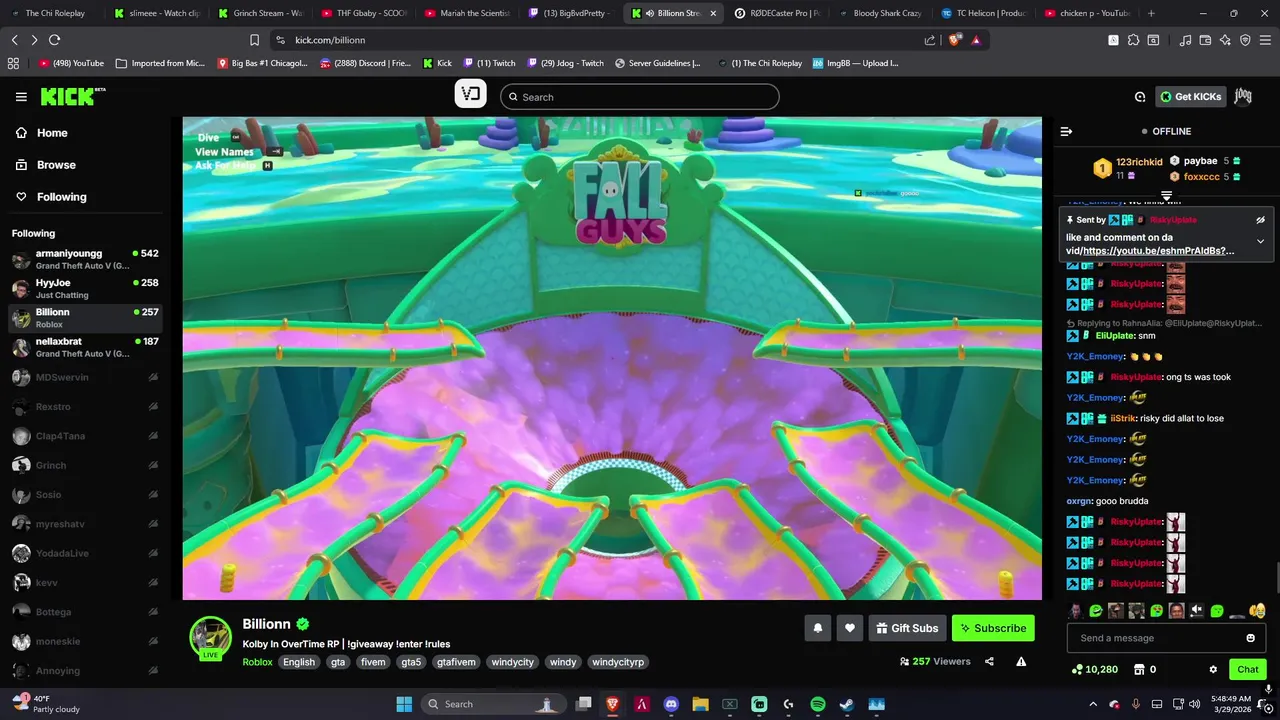This screenshot has height=720, width=1280.
Task: Open the browser apps grid menu
Action: [x=13, y=63]
